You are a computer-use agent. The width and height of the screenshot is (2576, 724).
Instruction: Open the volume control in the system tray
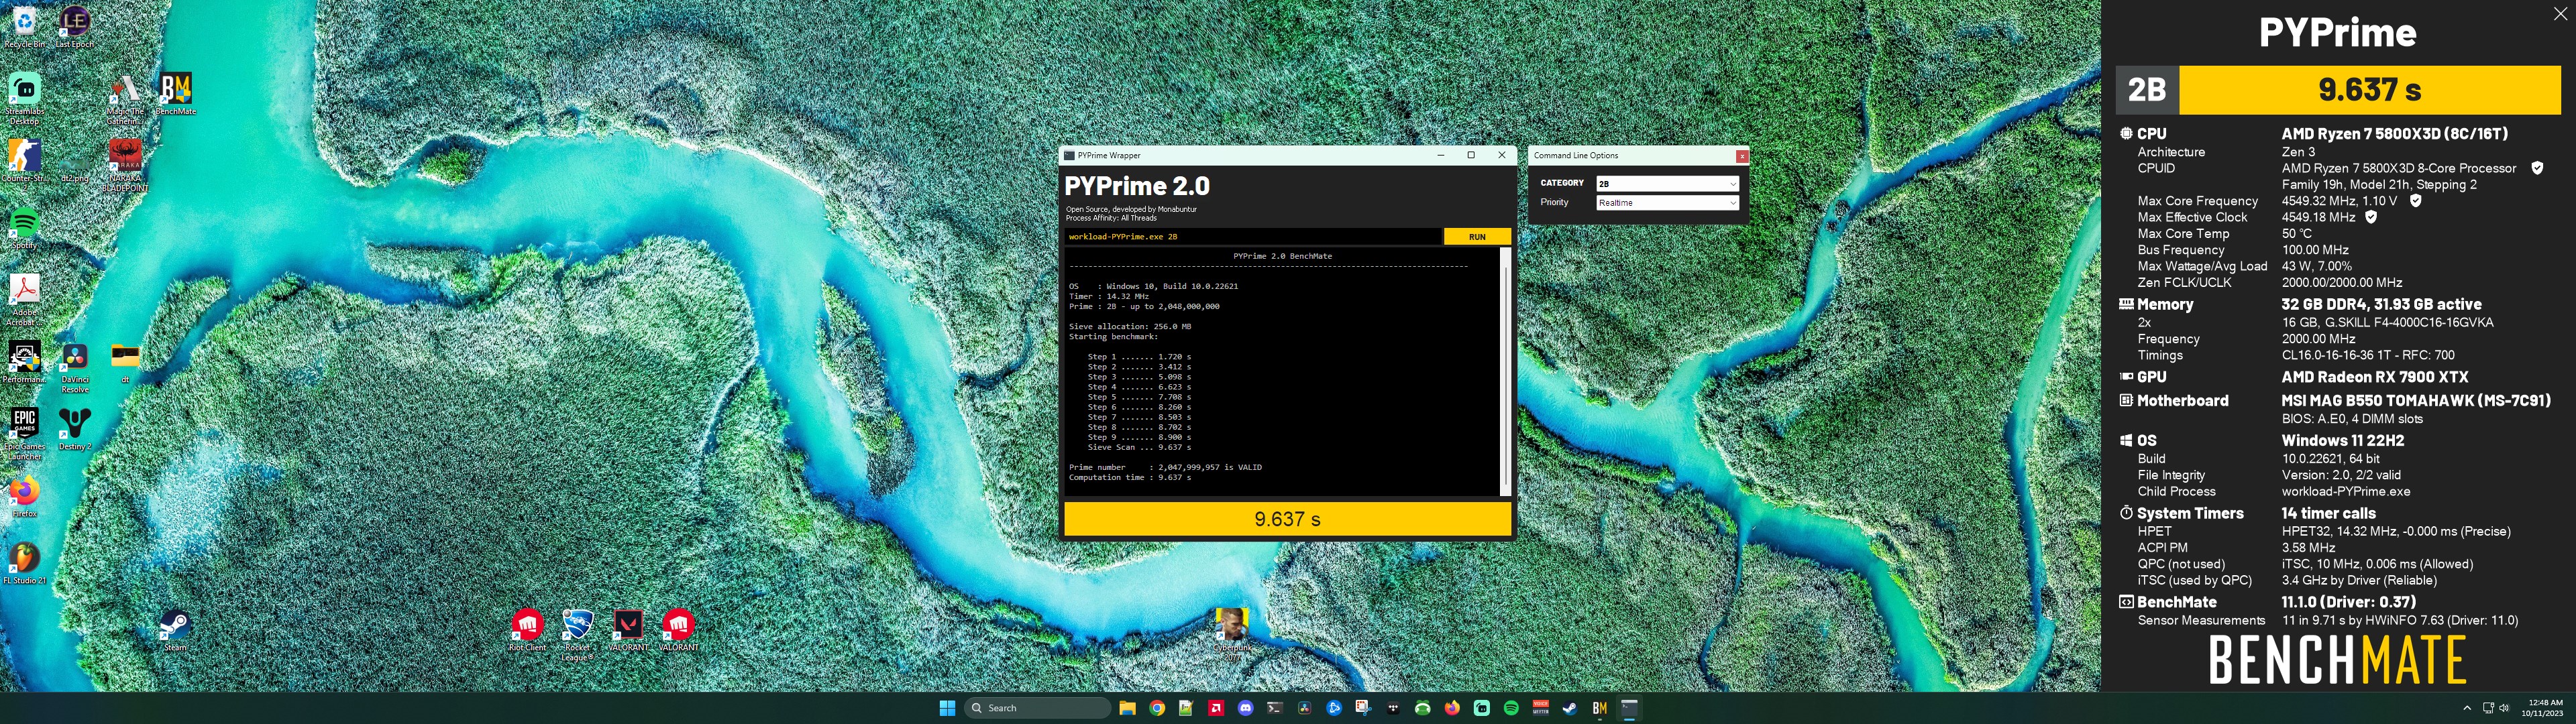pos(2505,708)
